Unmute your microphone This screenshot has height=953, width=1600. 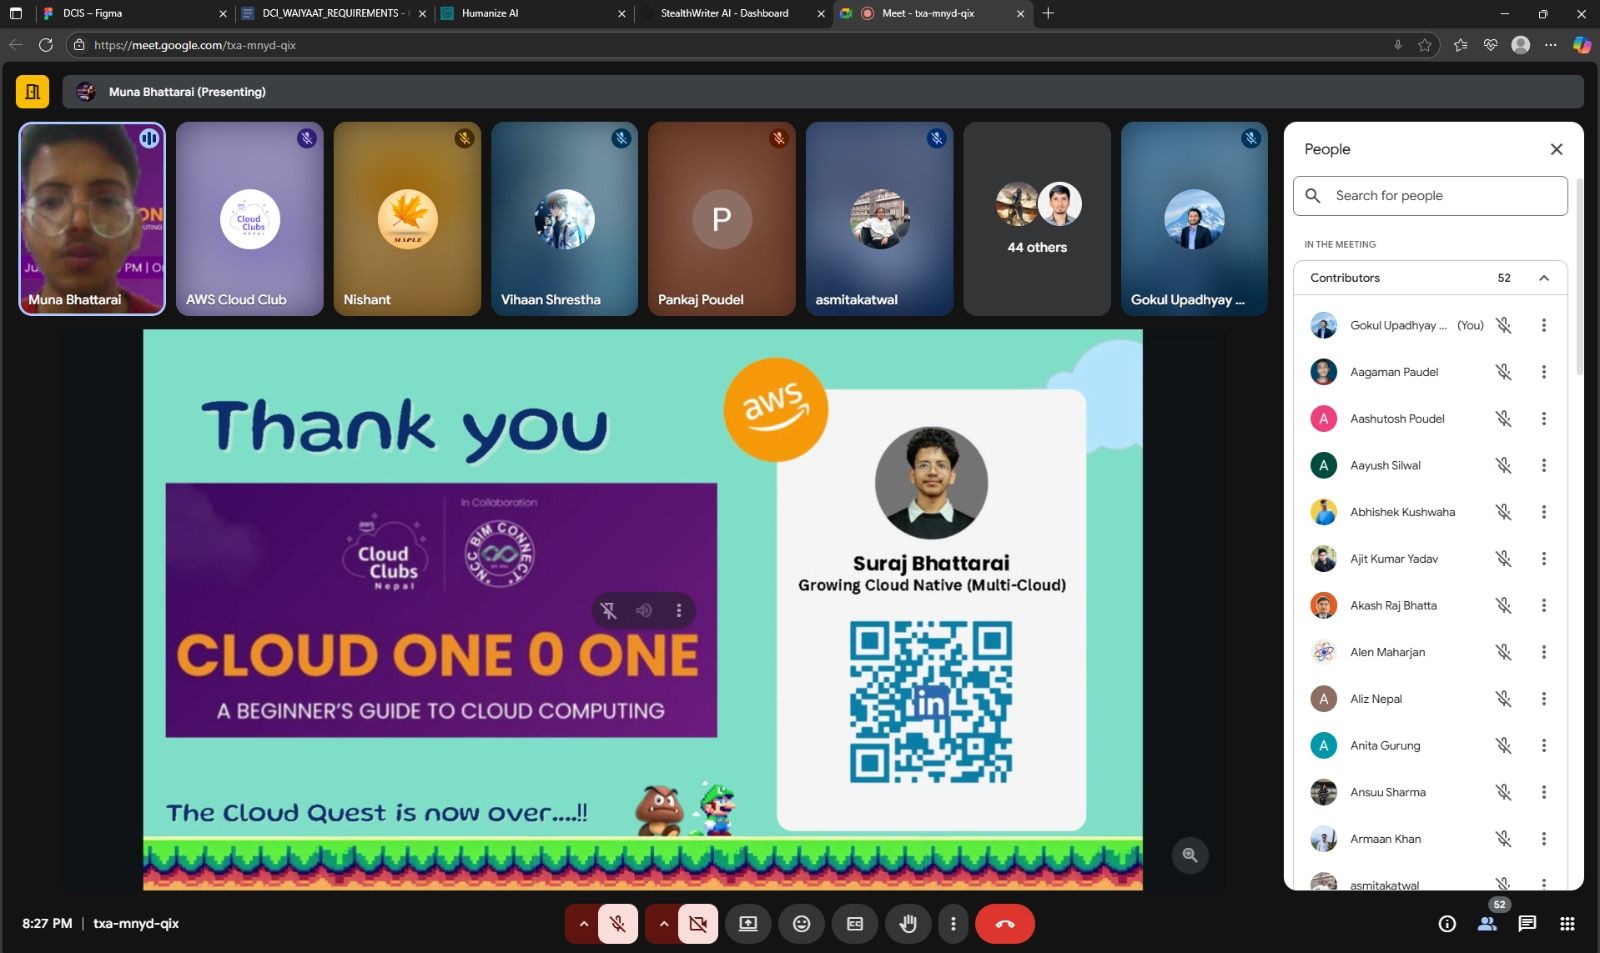(x=617, y=923)
